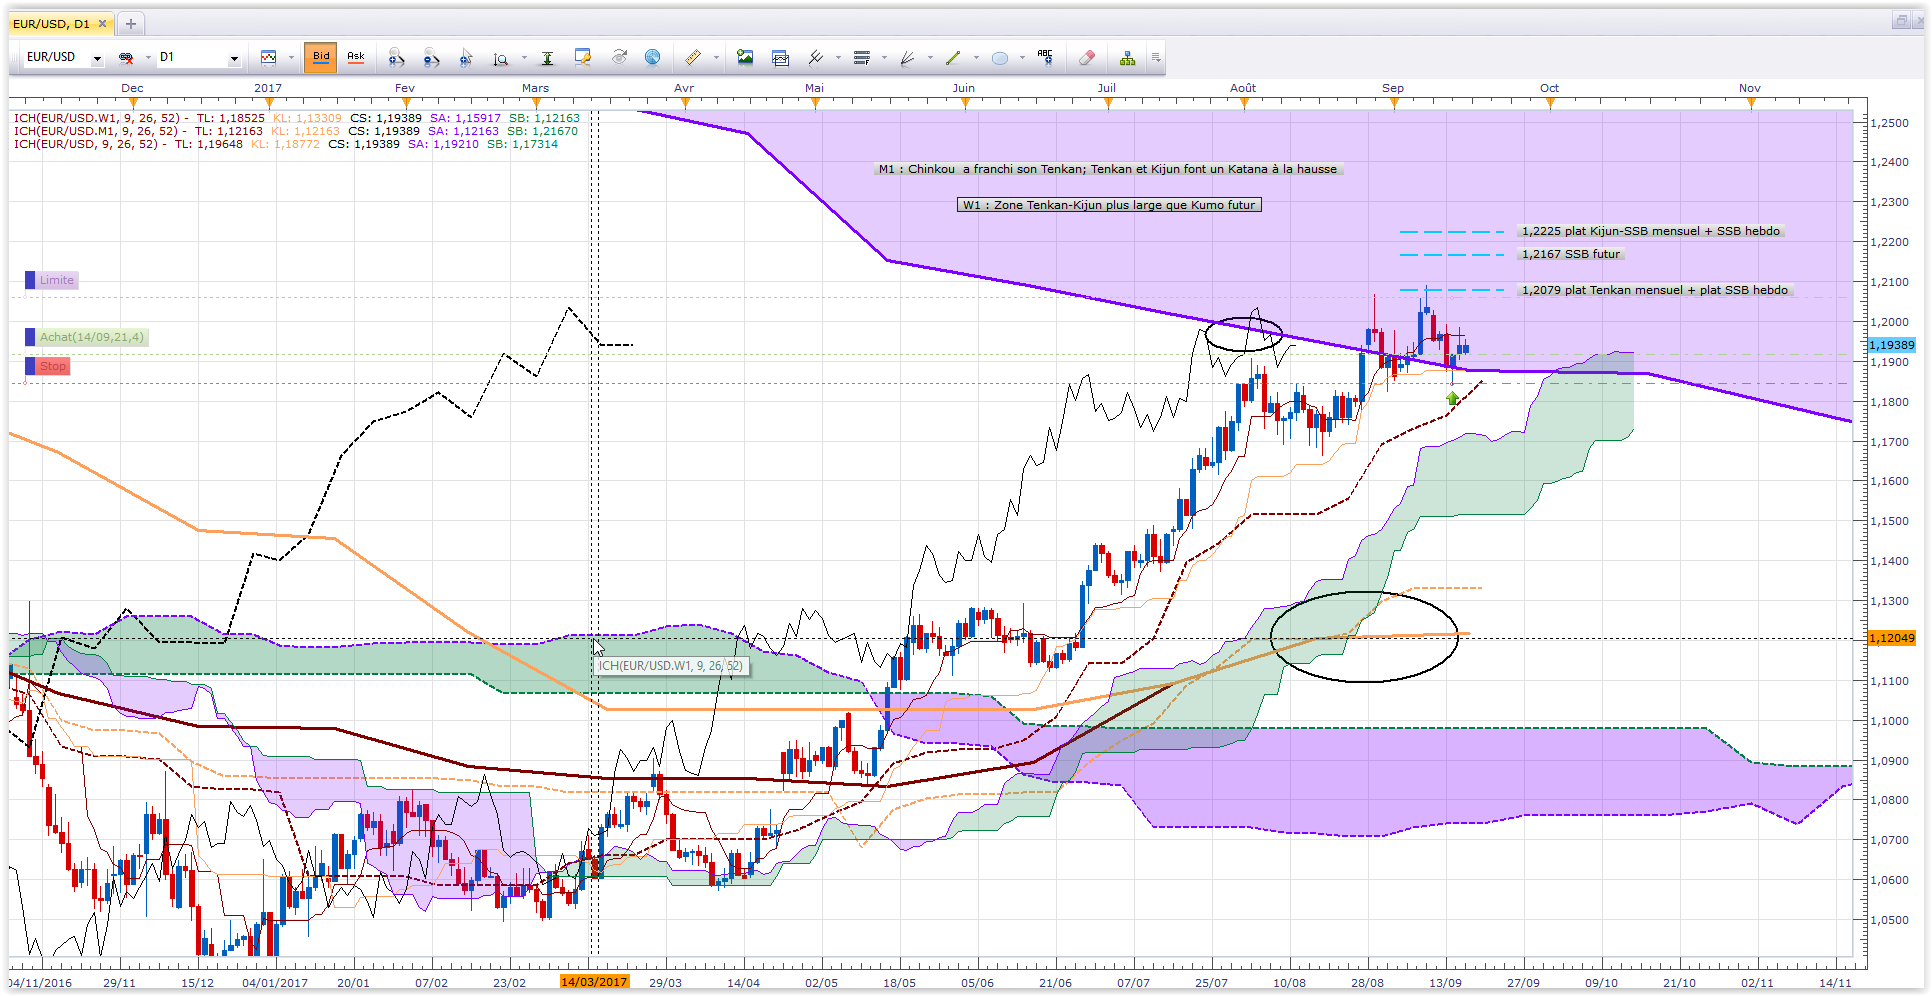Image resolution: width=1932 pixels, height=996 pixels.
Task: Click the zoom scale magnifier icon
Action: point(500,58)
